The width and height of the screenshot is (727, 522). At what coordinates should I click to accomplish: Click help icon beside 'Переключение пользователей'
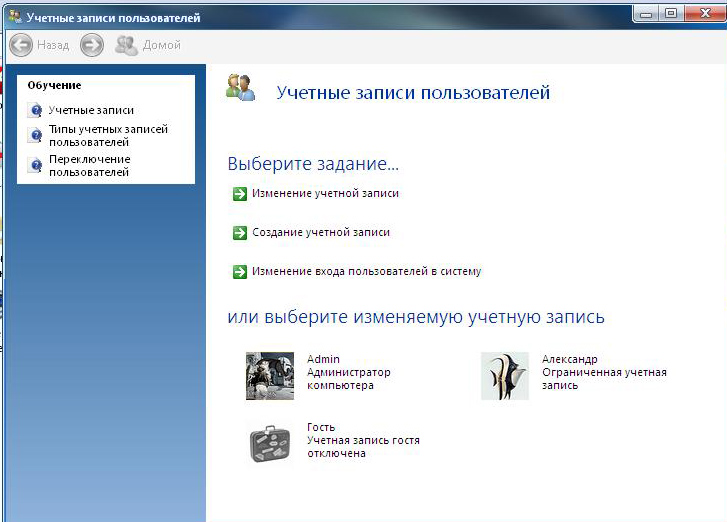36,166
